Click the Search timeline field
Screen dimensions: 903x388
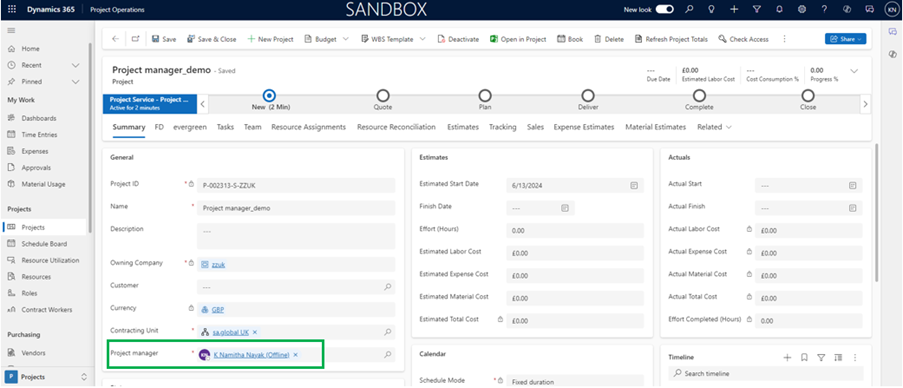(x=766, y=374)
